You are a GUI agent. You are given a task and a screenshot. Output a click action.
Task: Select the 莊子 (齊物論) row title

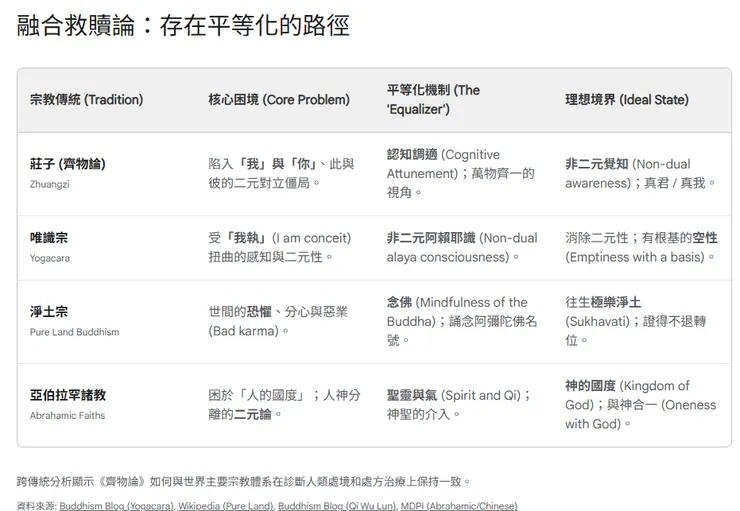tap(67, 164)
